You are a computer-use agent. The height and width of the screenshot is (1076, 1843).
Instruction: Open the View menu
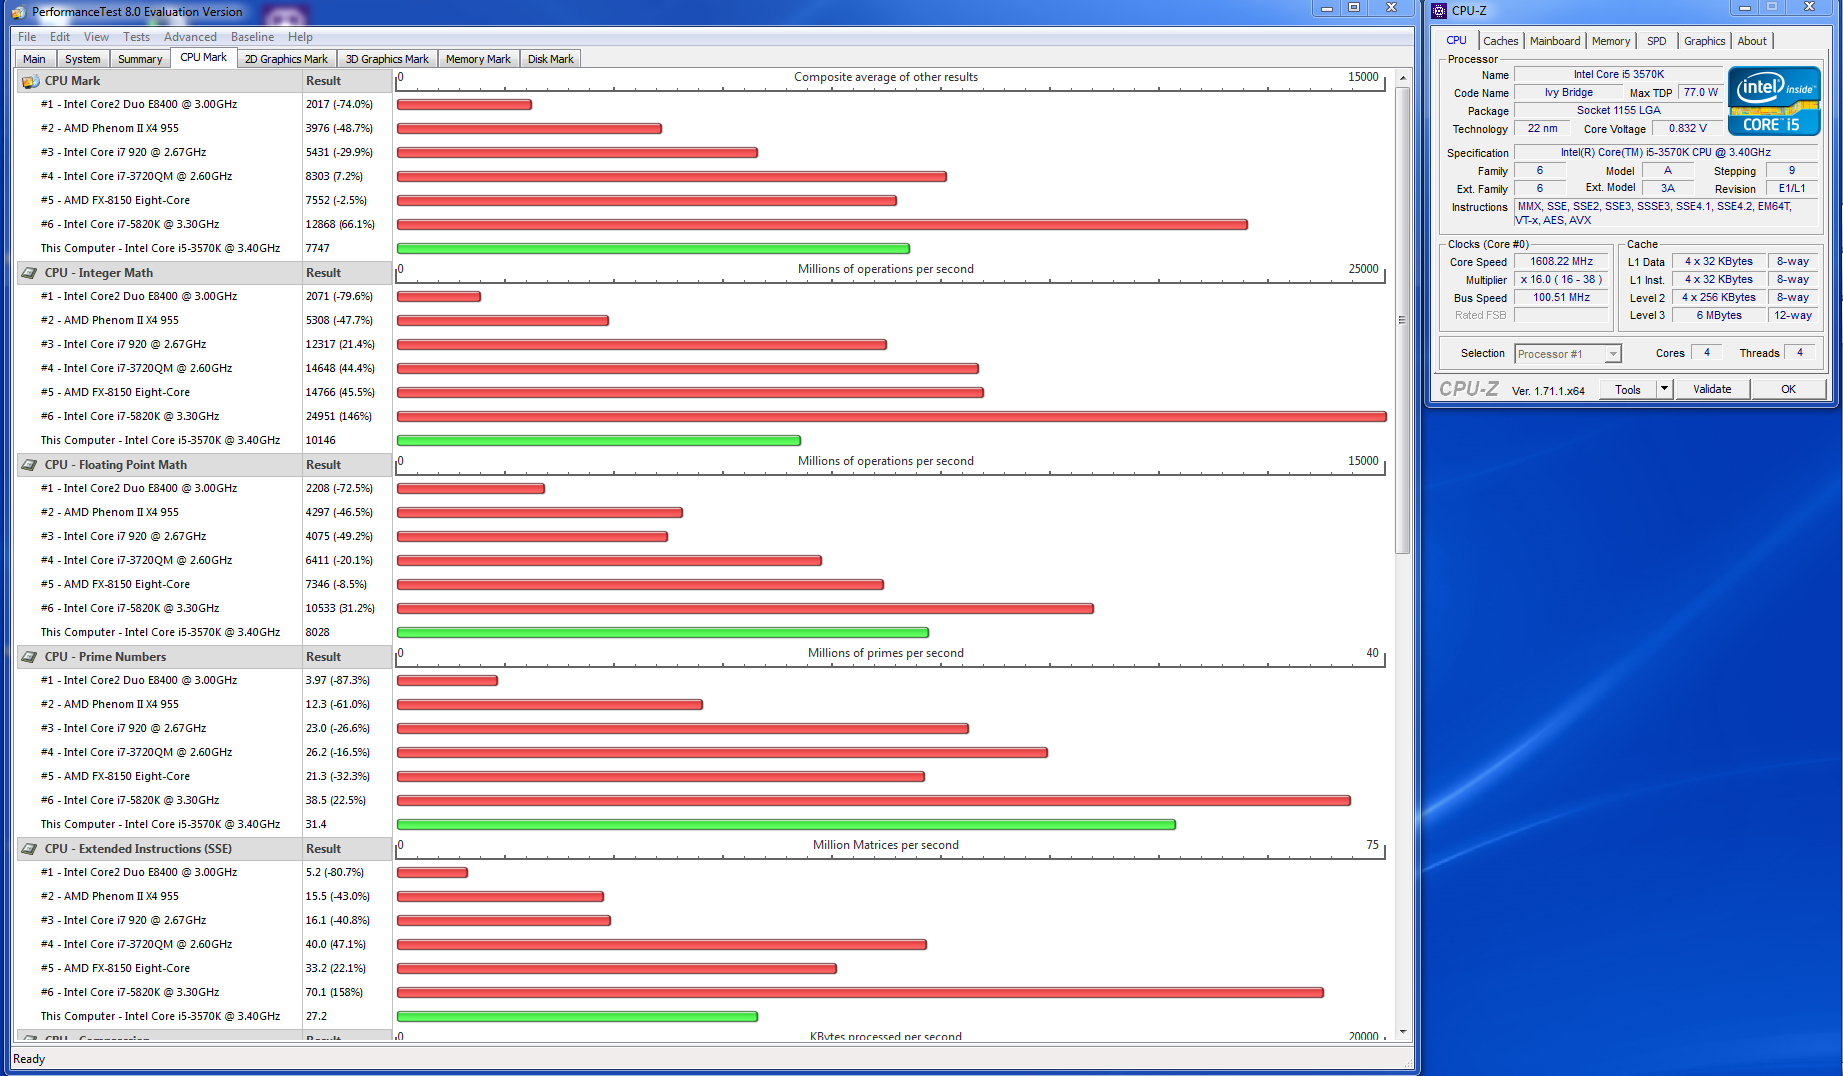(96, 37)
